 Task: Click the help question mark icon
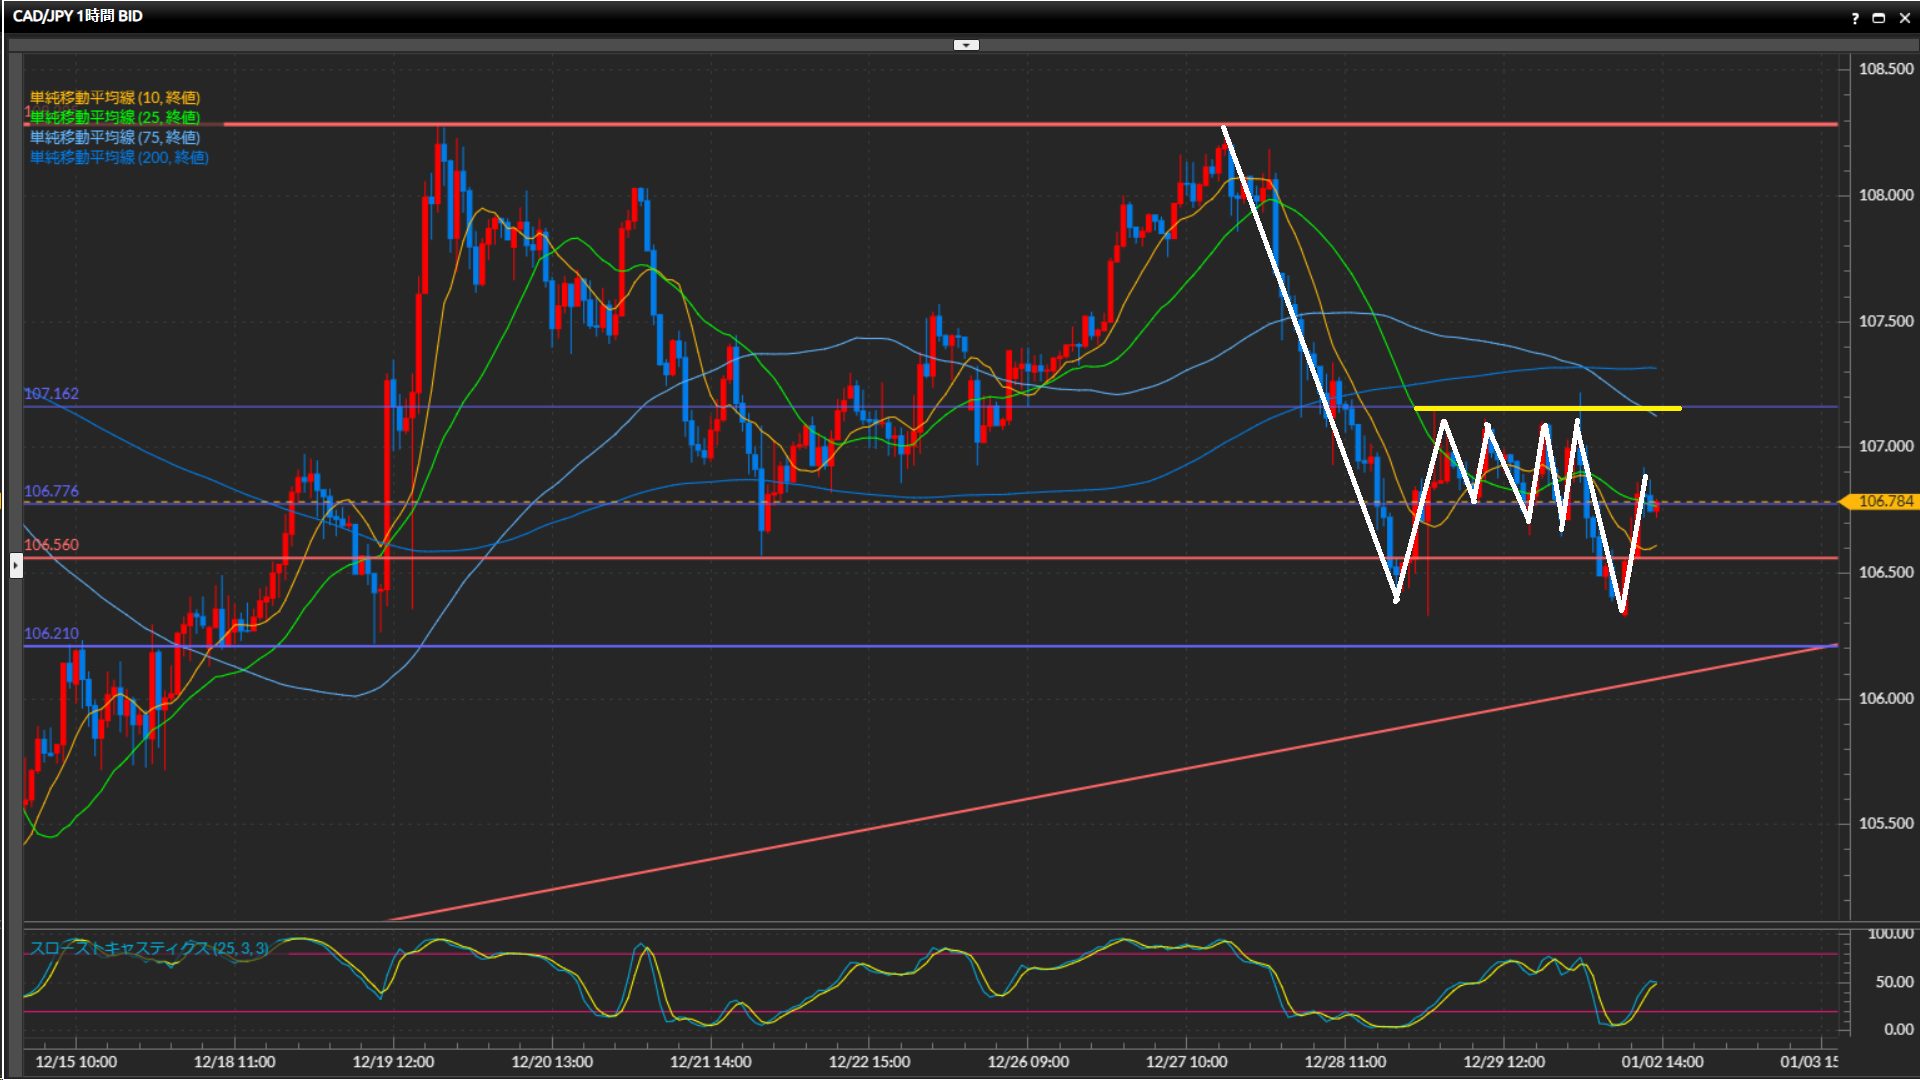click(x=1855, y=18)
